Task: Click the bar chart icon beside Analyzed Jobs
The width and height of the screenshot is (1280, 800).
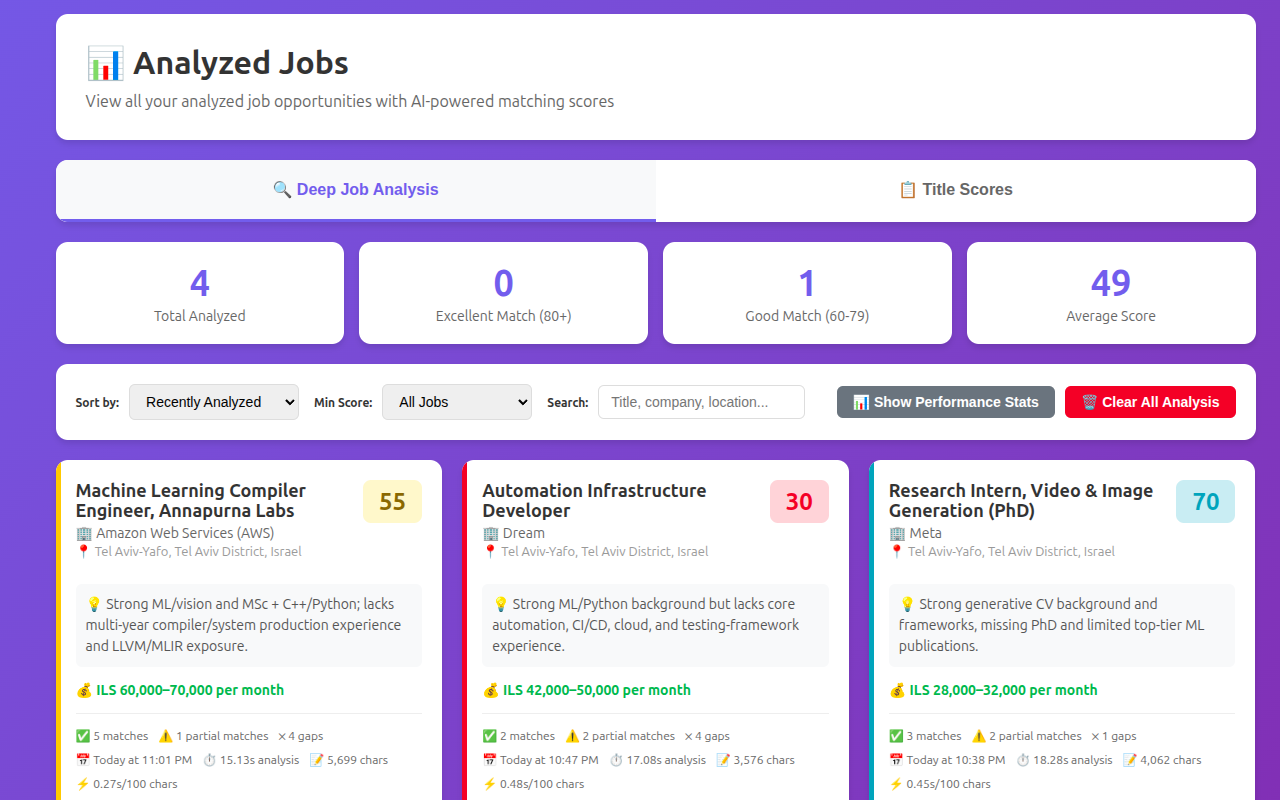Action: tap(105, 63)
